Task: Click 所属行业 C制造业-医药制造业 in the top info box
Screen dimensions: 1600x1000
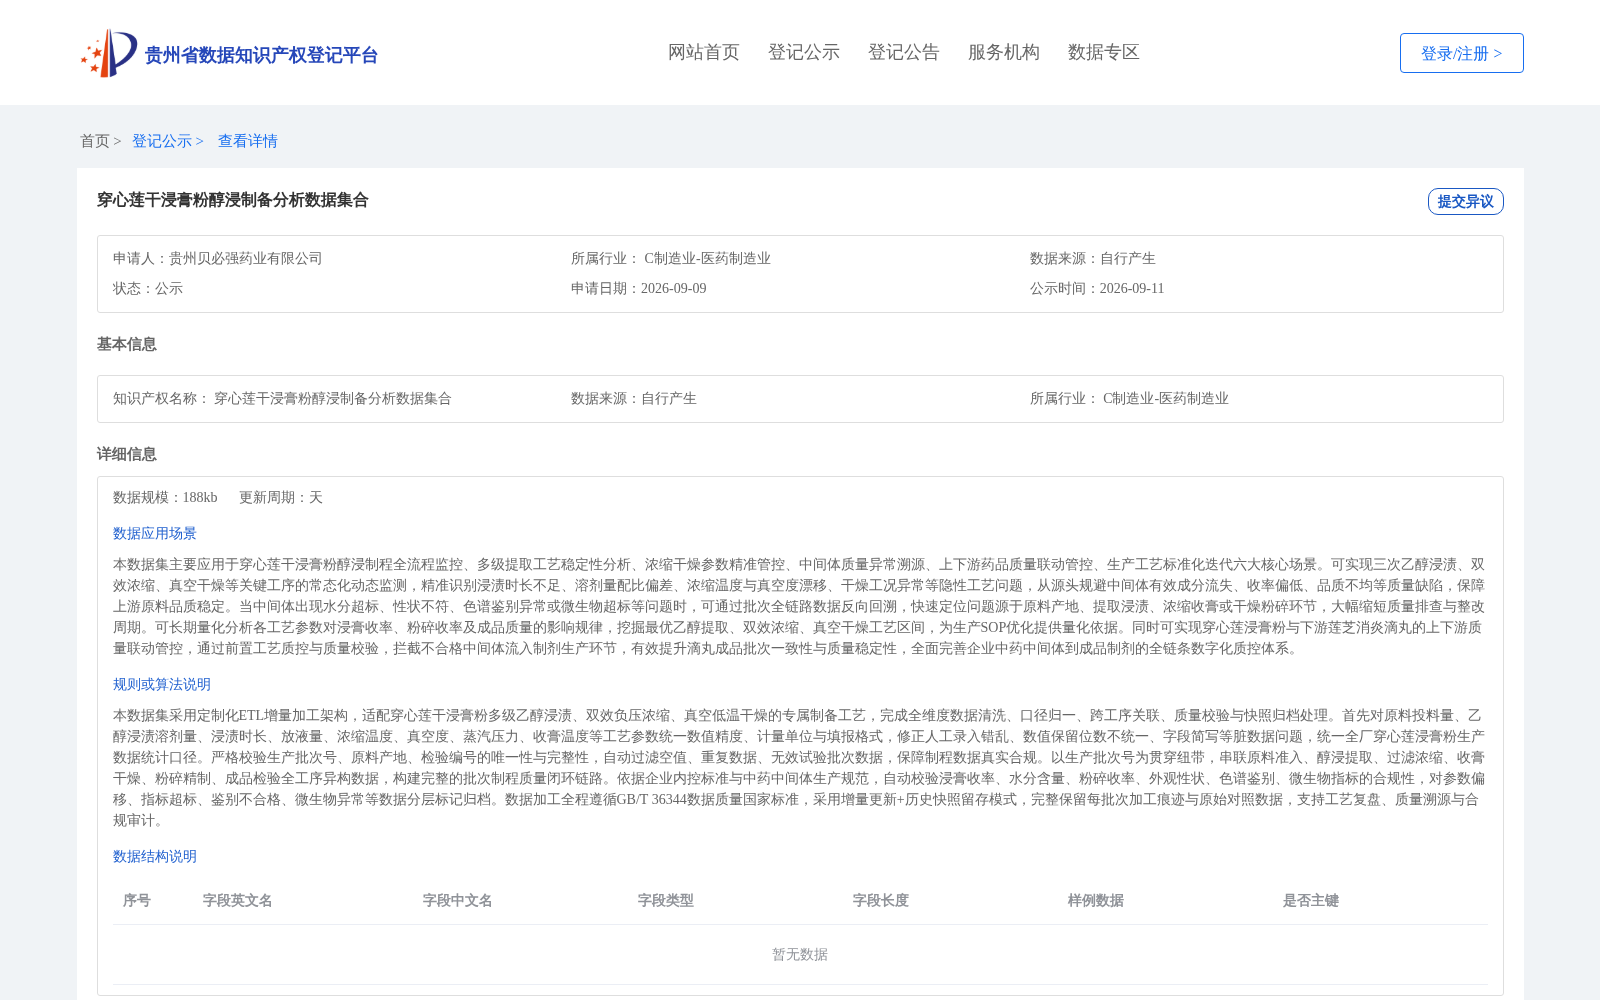Action: point(671,258)
